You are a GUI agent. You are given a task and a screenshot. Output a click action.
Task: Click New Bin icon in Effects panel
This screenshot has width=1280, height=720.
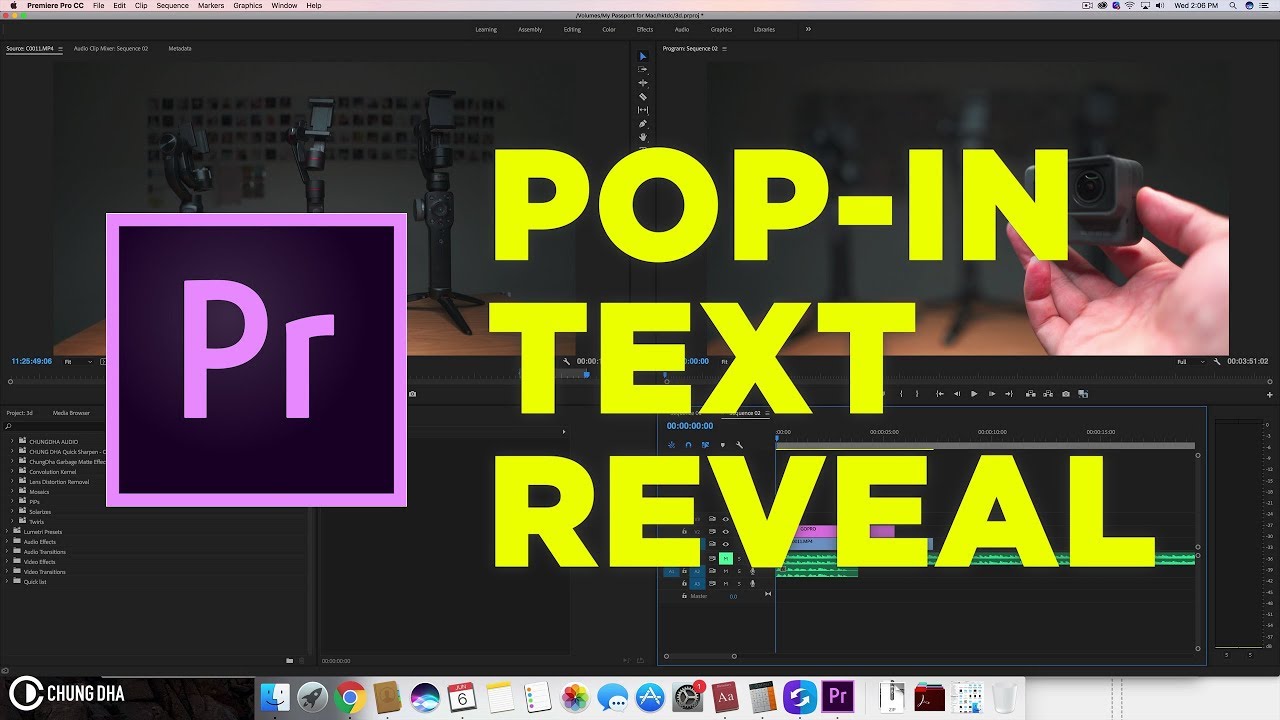click(289, 660)
